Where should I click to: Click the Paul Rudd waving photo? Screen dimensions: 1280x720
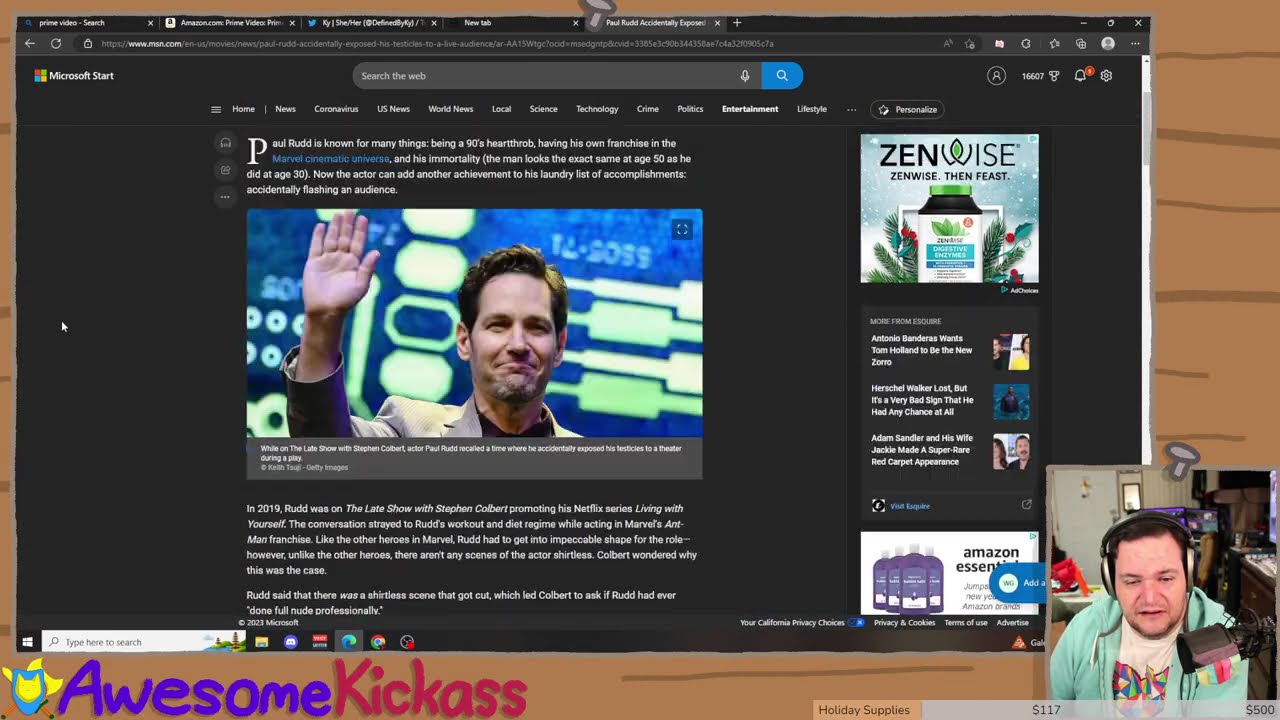[x=474, y=322]
